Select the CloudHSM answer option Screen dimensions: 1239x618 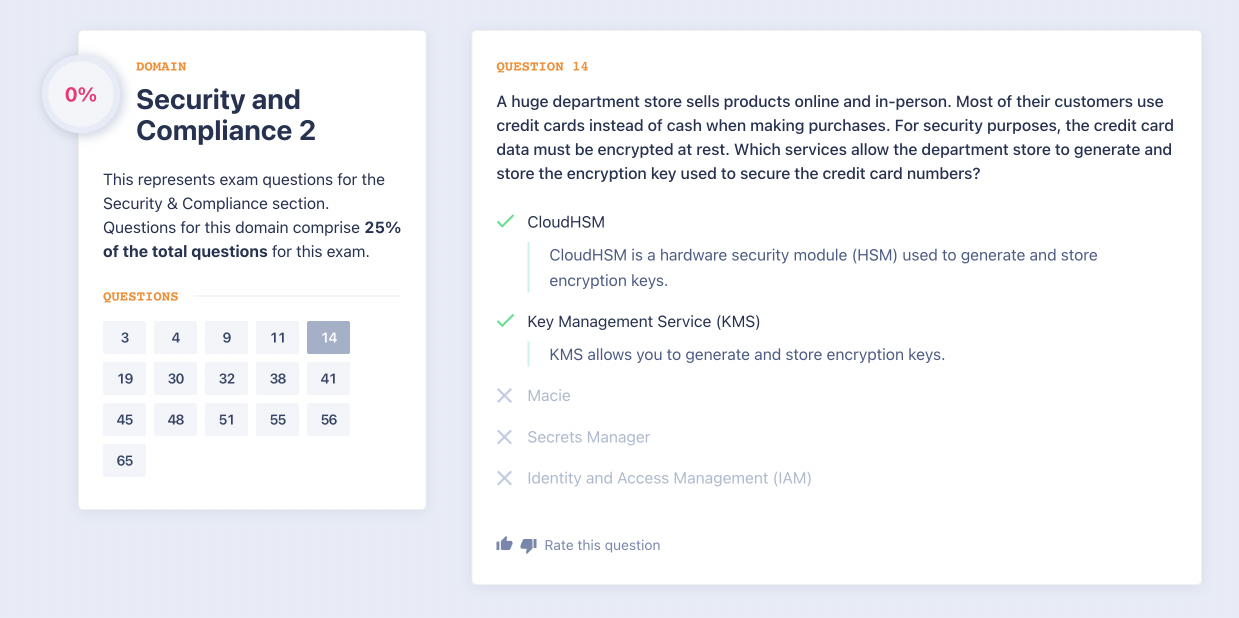(x=566, y=222)
